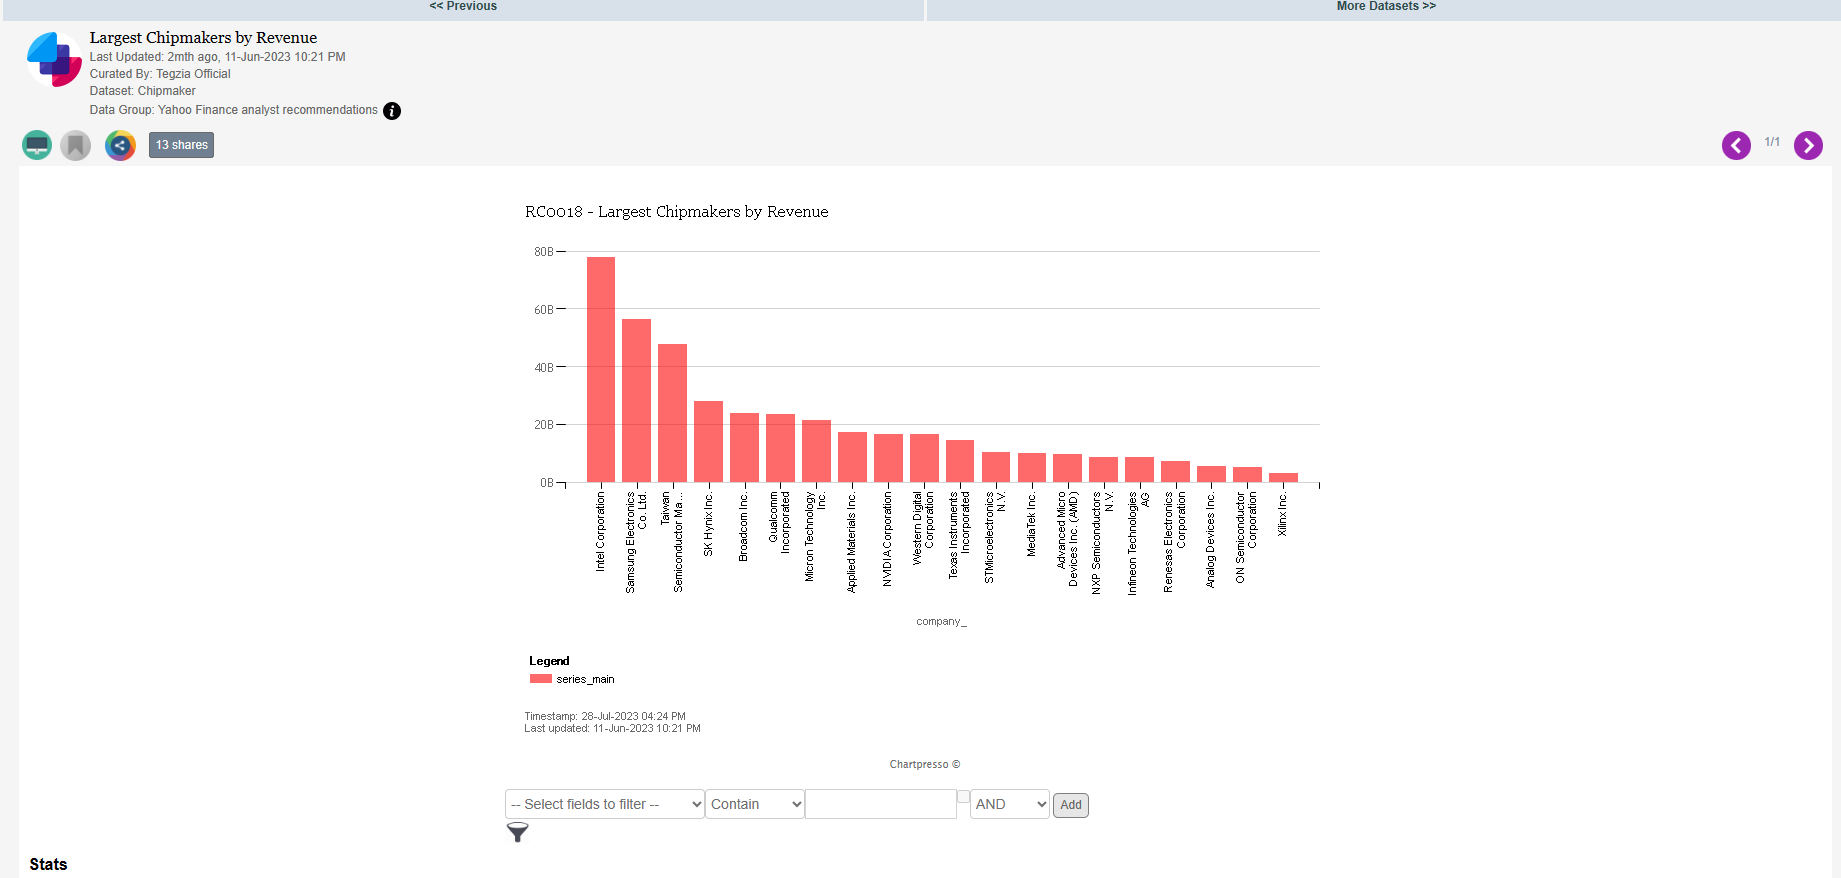This screenshot has height=878, width=1841.
Task: Go to previous chart with left arrow
Action: pyautogui.click(x=1736, y=145)
